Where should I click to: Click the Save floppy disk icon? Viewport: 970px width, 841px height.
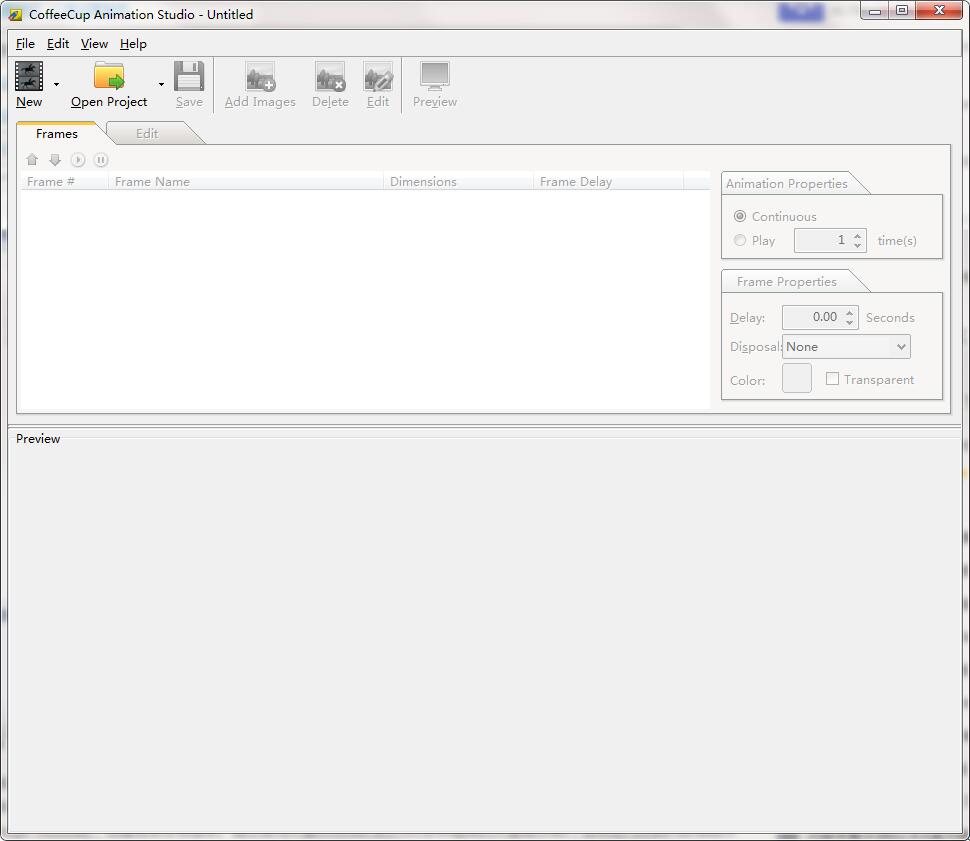coord(189,76)
